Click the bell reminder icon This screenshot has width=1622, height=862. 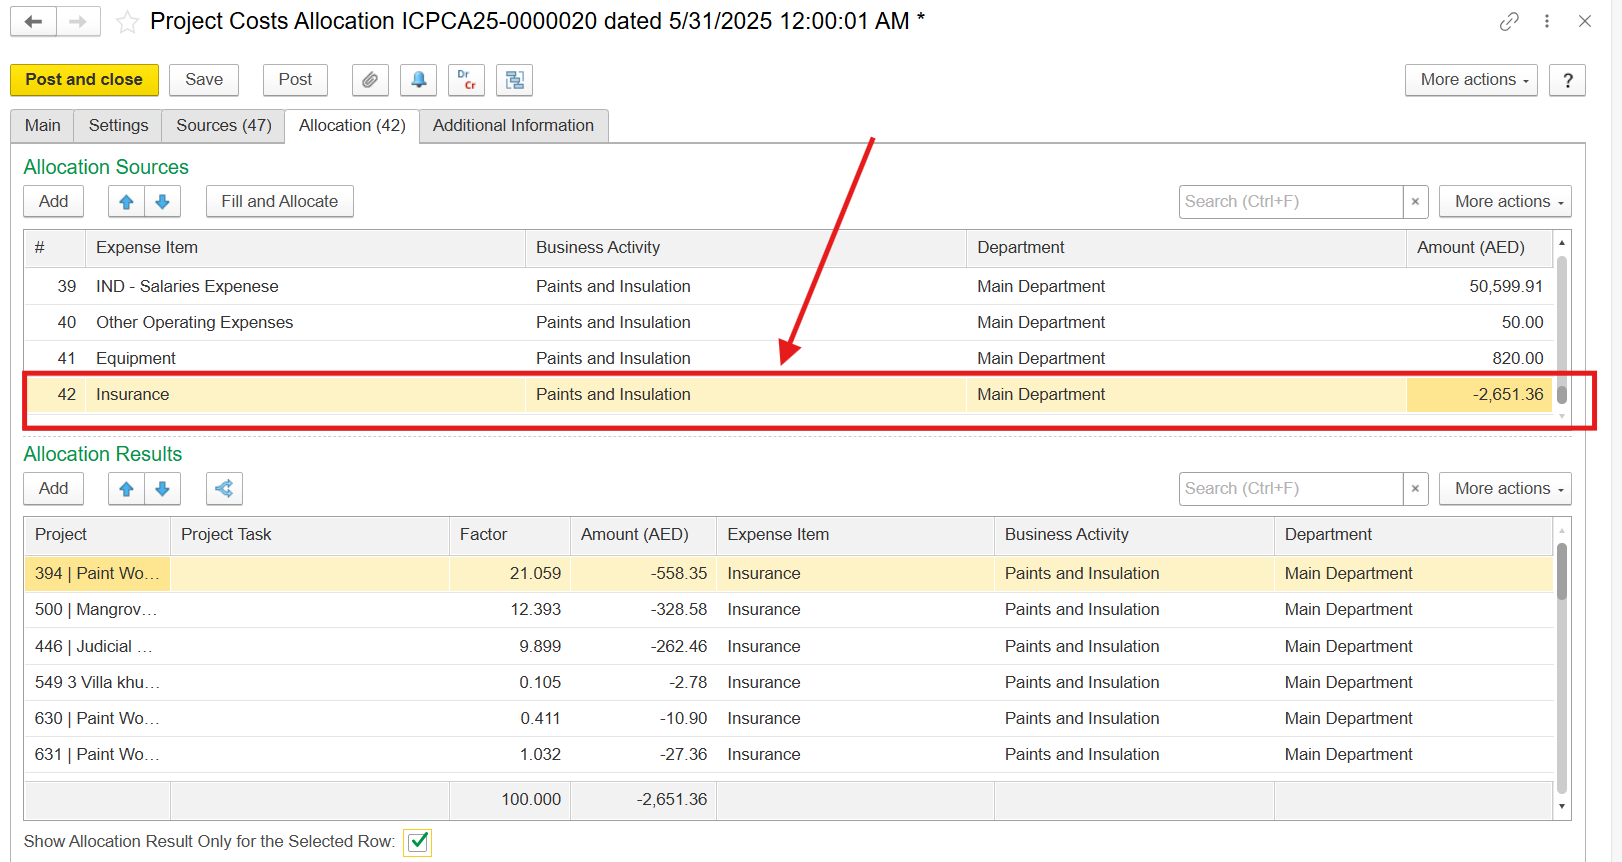pos(418,80)
